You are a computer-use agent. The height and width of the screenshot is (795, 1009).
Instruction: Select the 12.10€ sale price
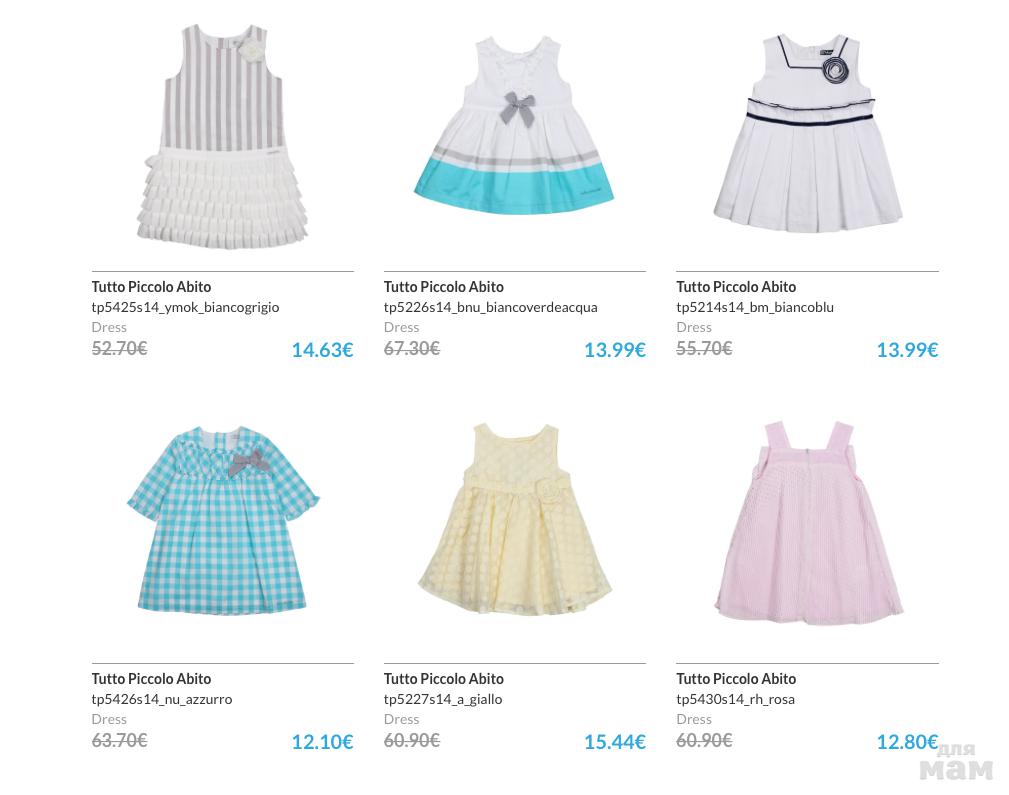[x=322, y=742]
